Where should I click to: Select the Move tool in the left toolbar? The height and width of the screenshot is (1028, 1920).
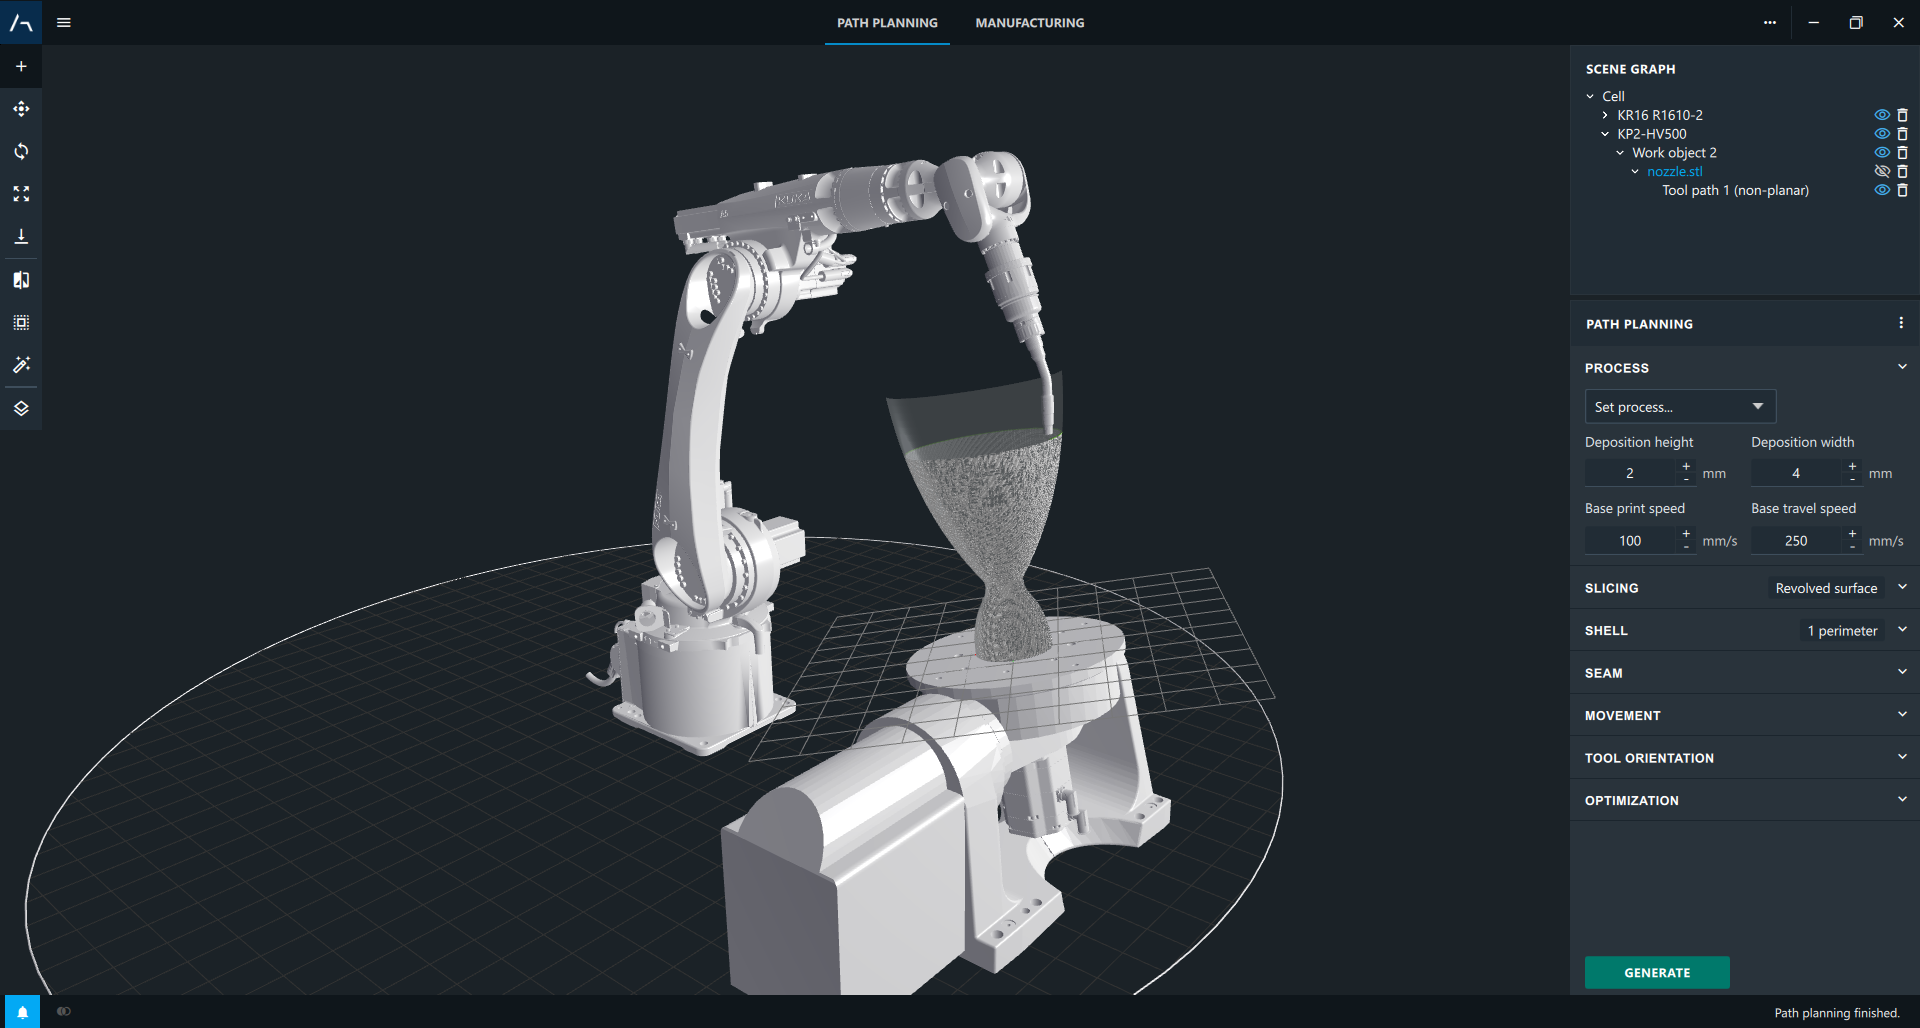pyautogui.click(x=21, y=109)
